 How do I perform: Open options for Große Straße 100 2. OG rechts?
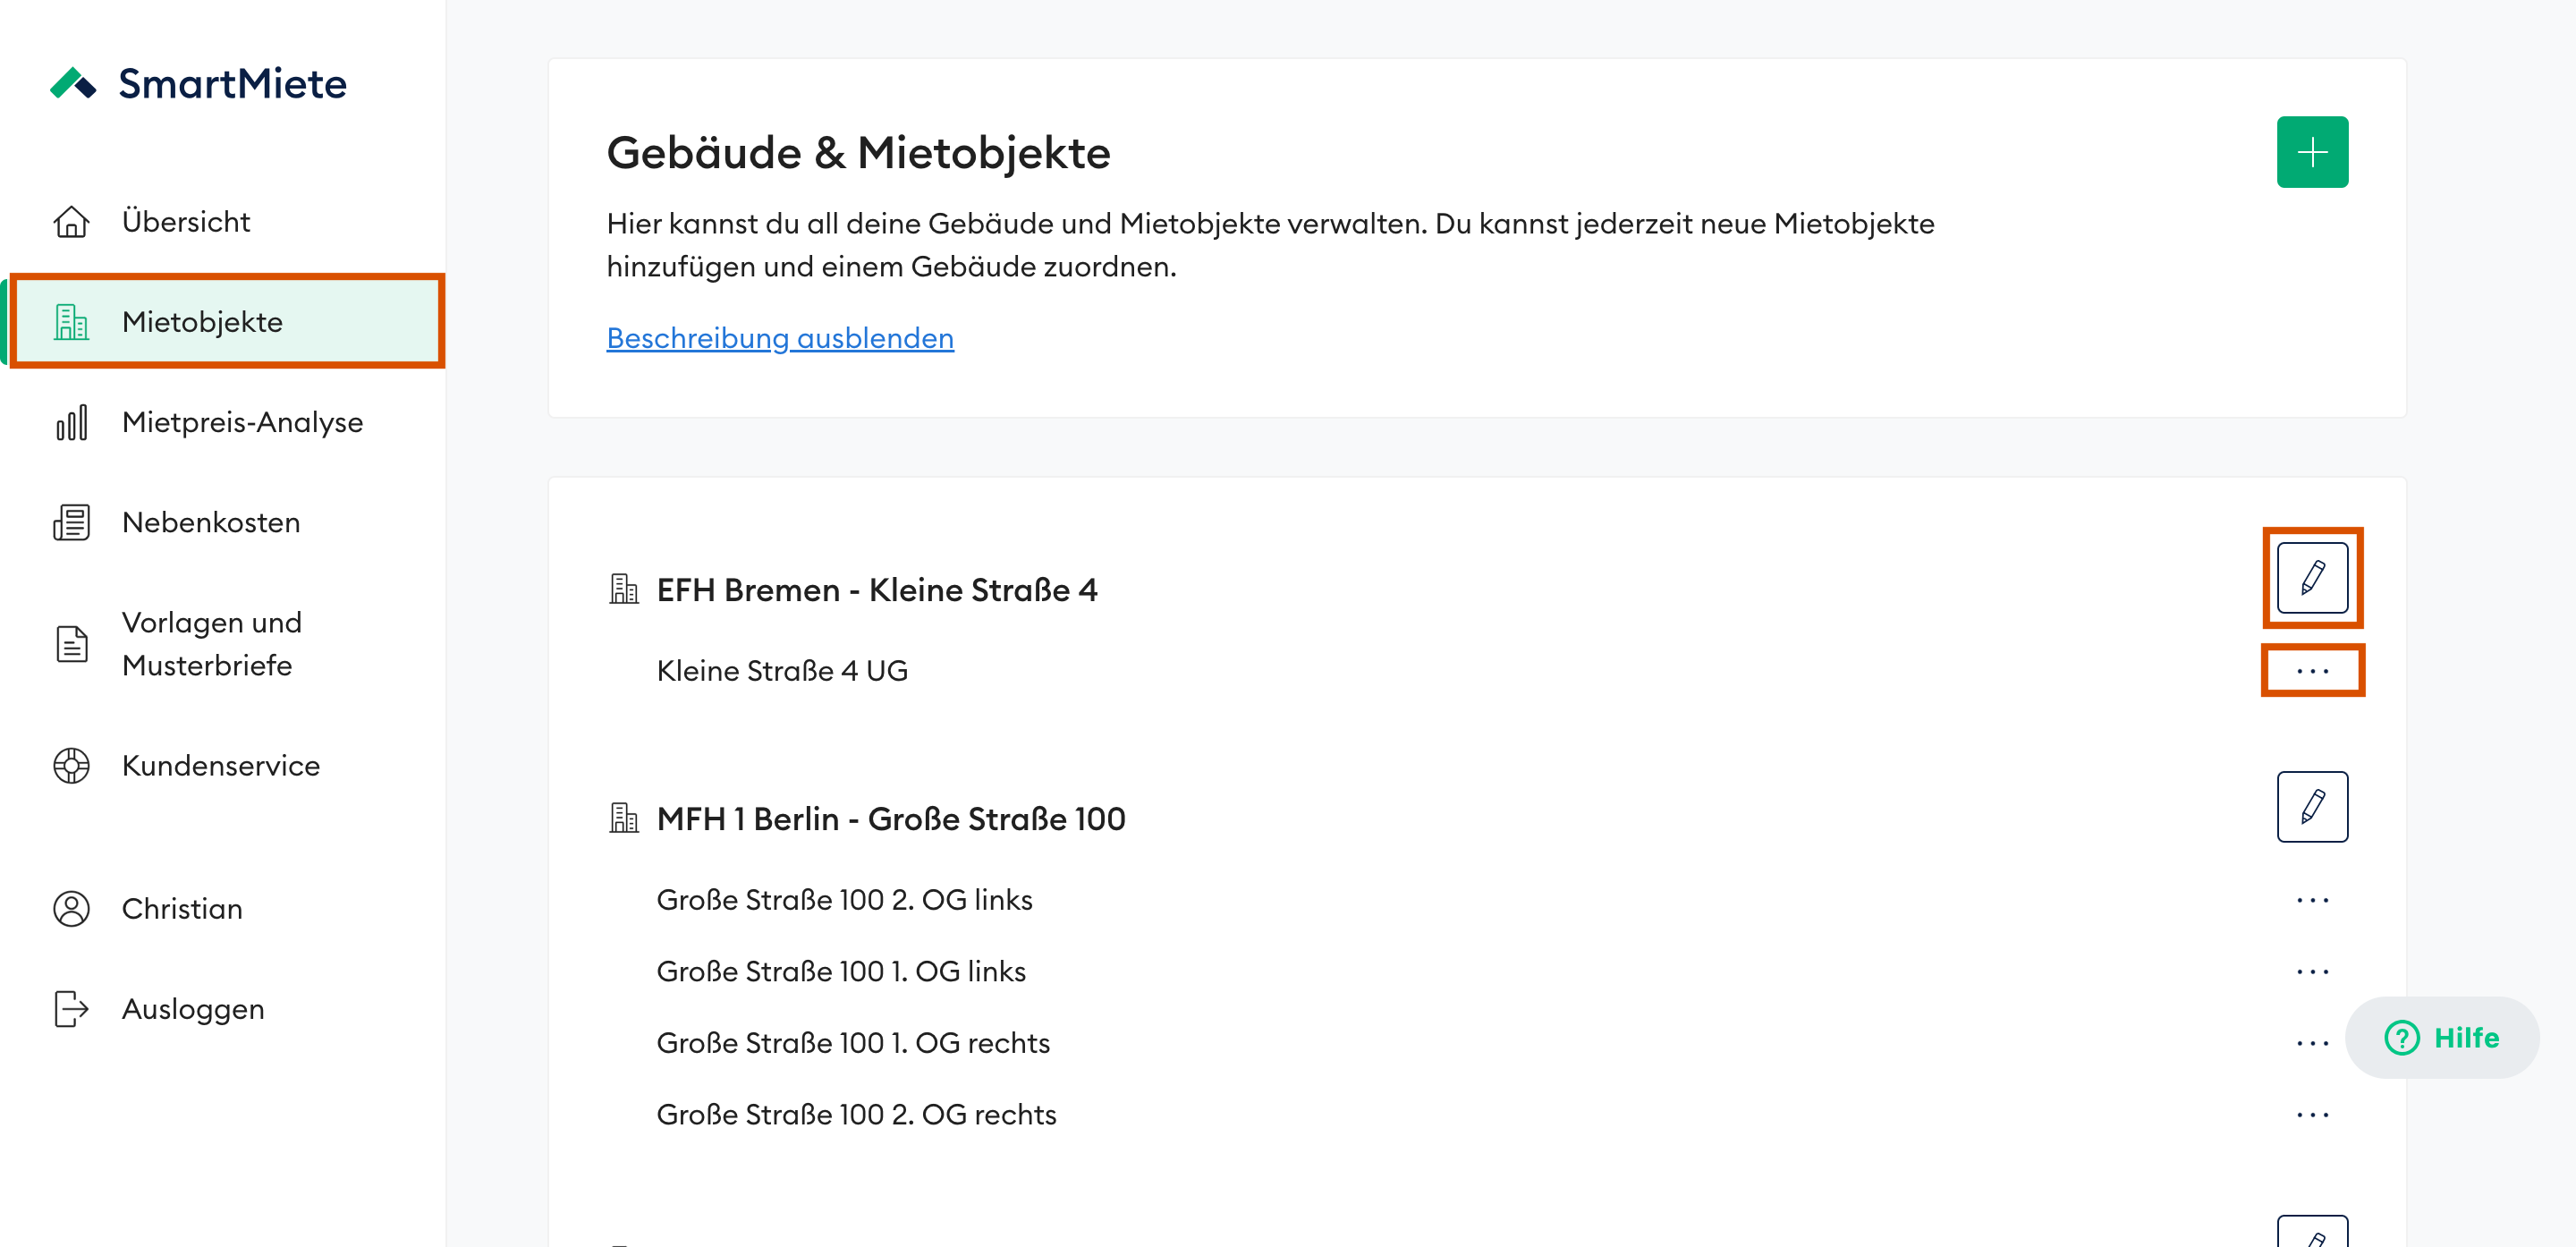coord(2313,1114)
